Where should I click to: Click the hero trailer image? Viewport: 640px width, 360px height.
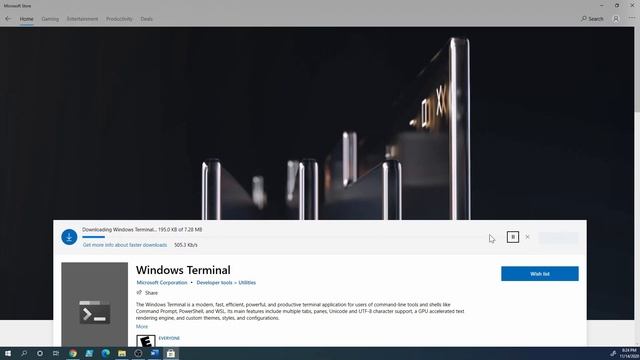(x=317, y=123)
